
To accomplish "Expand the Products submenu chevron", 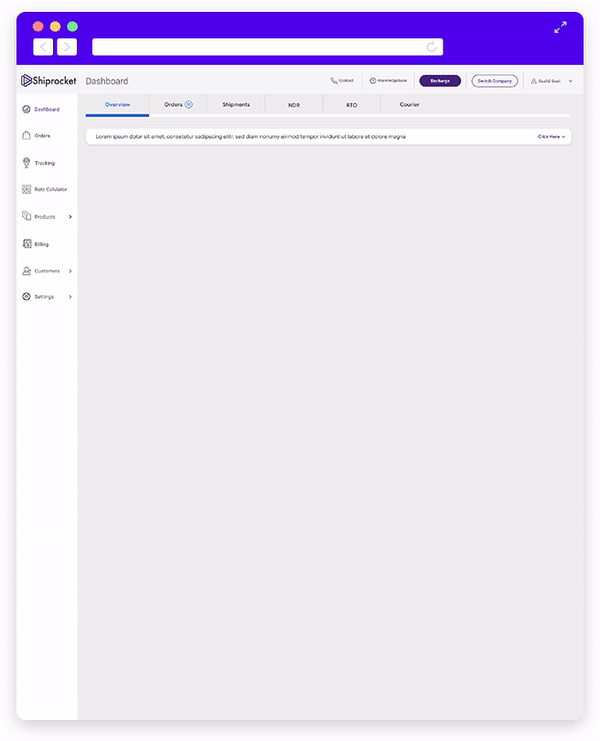I will coord(70,217).
